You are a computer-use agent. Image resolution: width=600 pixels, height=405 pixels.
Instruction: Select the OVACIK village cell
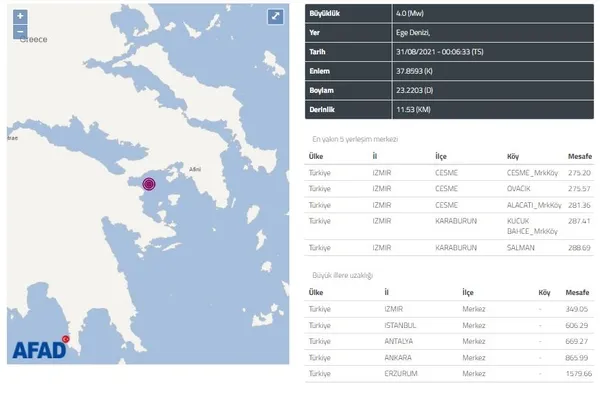pyautogui.click(x=519, y=188)
